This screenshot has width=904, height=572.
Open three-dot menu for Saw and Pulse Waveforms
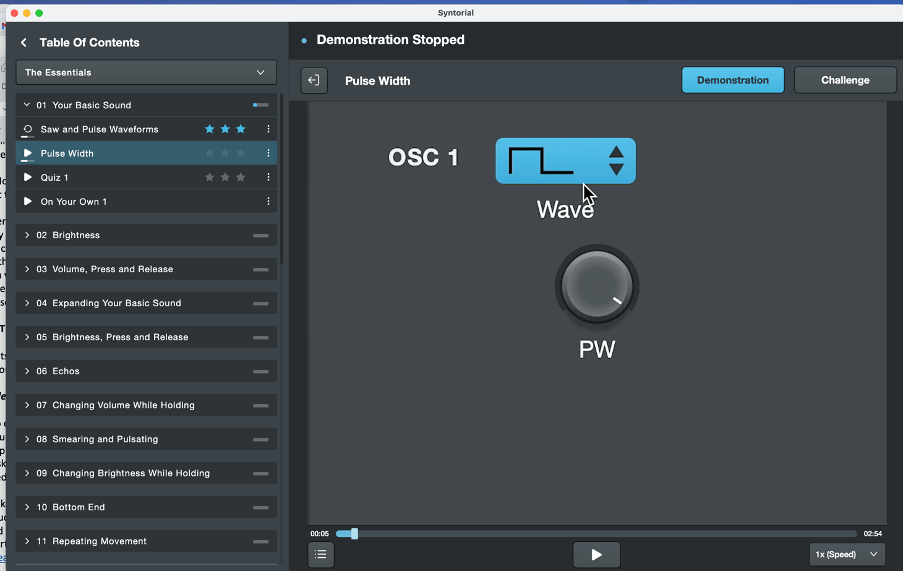268,130
